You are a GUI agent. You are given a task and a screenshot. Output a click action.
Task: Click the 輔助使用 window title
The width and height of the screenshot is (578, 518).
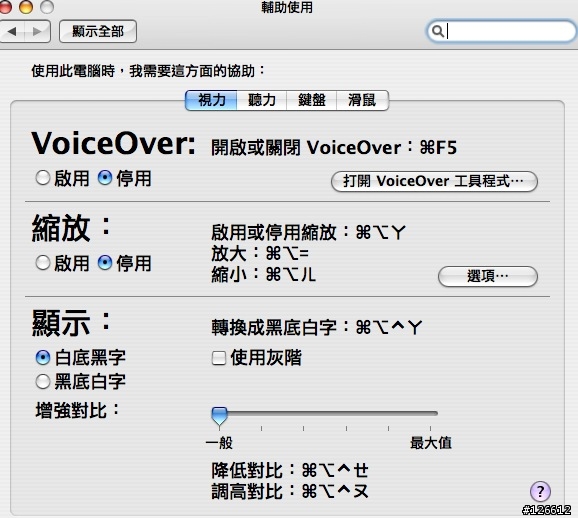pos(287,7)
